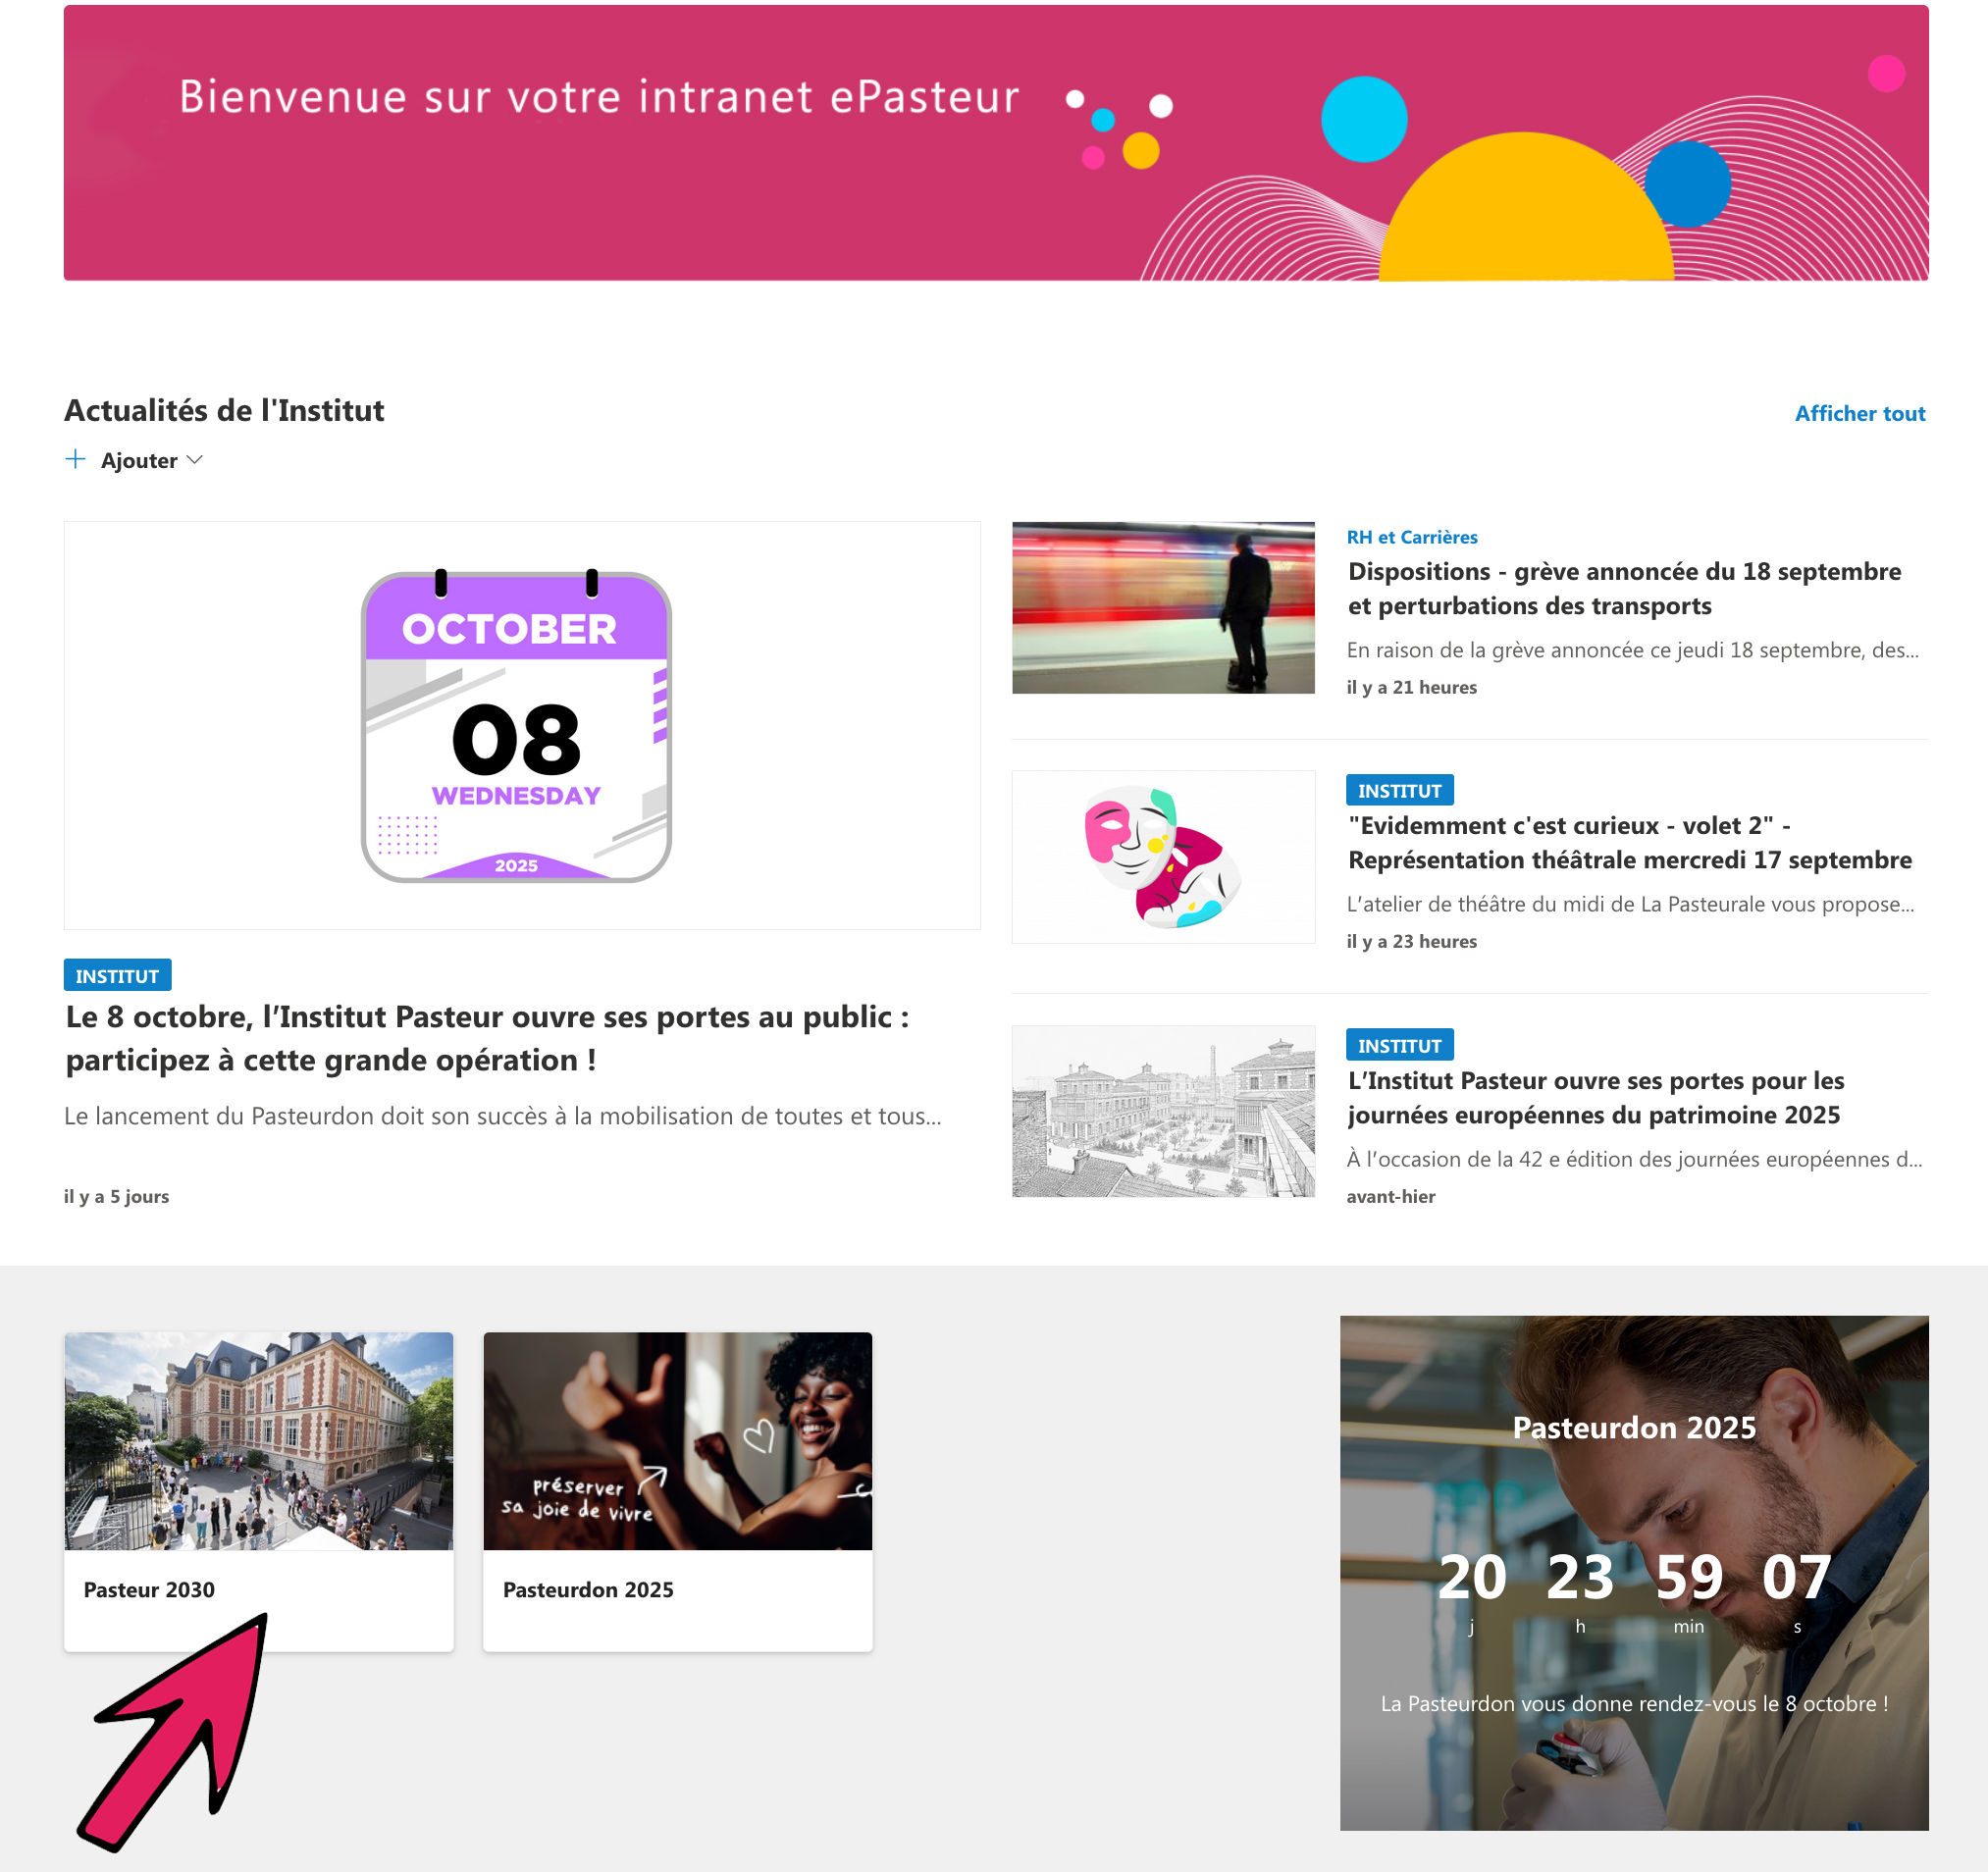Image resolution: width=1988 pixels, height=1872 pixels.
Task: Open the journées européennes du patrimoine 2025 headline
Action: pyautogui.click(x=1595, y=1097)
